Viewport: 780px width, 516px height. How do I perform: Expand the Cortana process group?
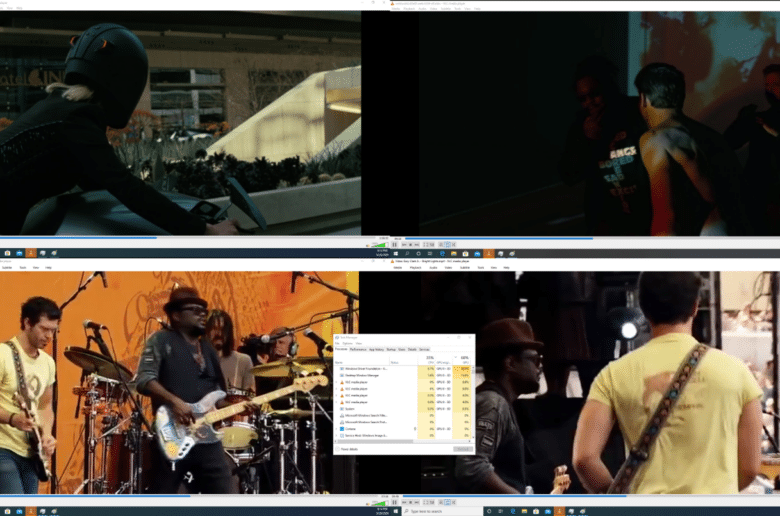[x=336, y=429]
